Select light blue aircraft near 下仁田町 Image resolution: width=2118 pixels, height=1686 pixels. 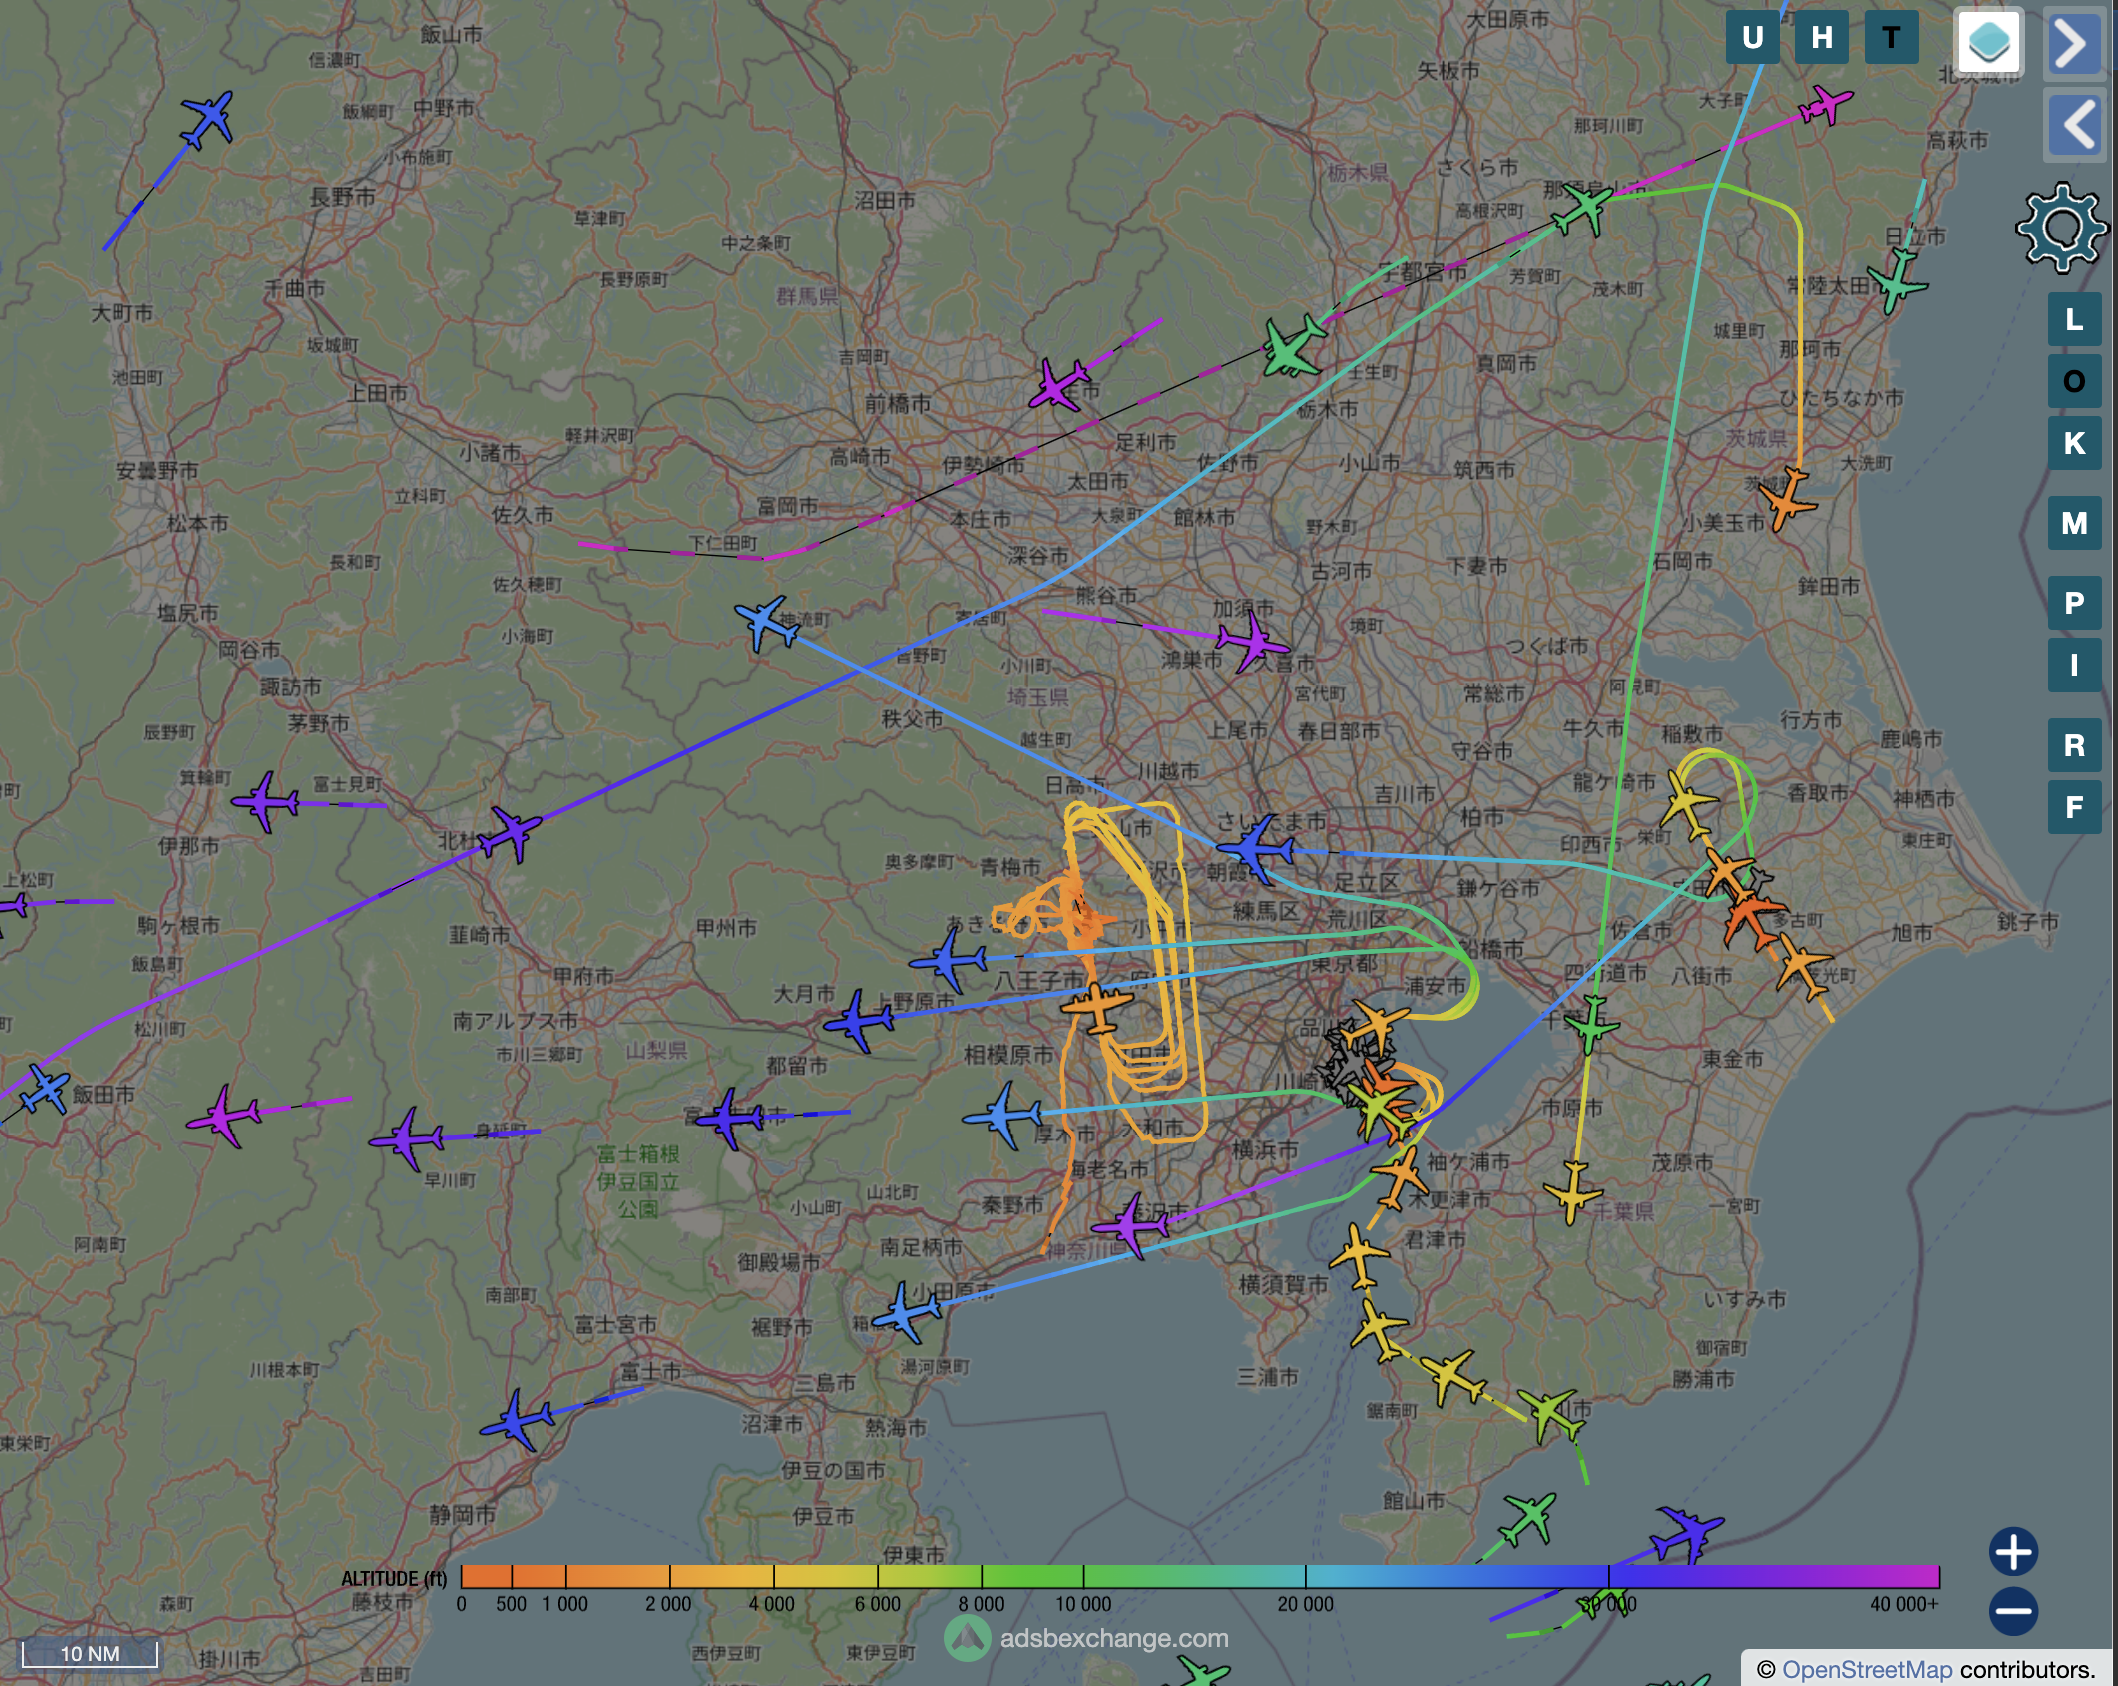click(x=767, y=622)
